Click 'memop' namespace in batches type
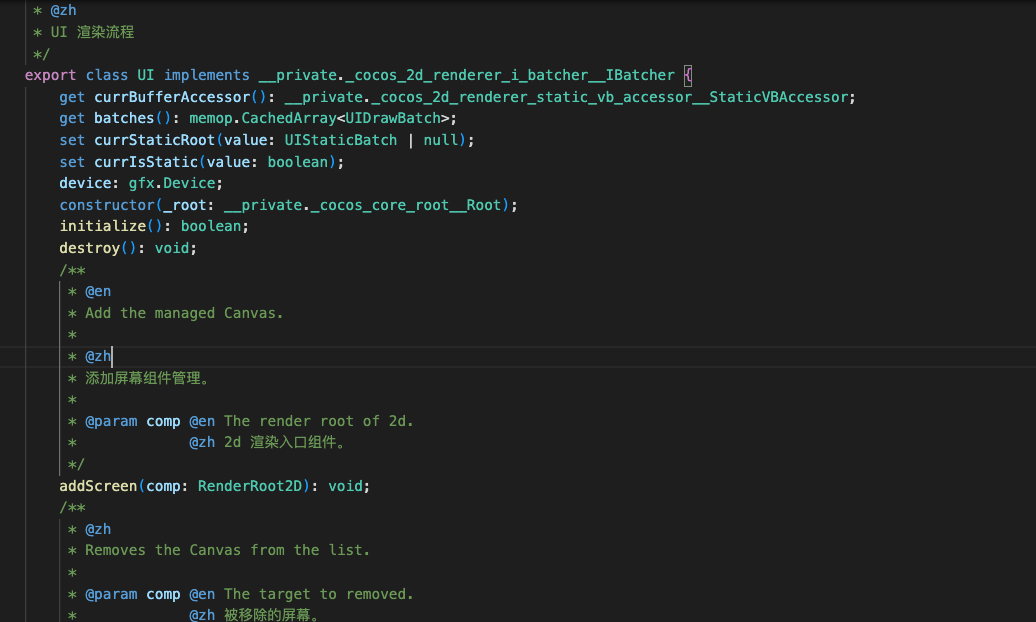Screen dimensions: 1036x622 click(x=210, y=118)
